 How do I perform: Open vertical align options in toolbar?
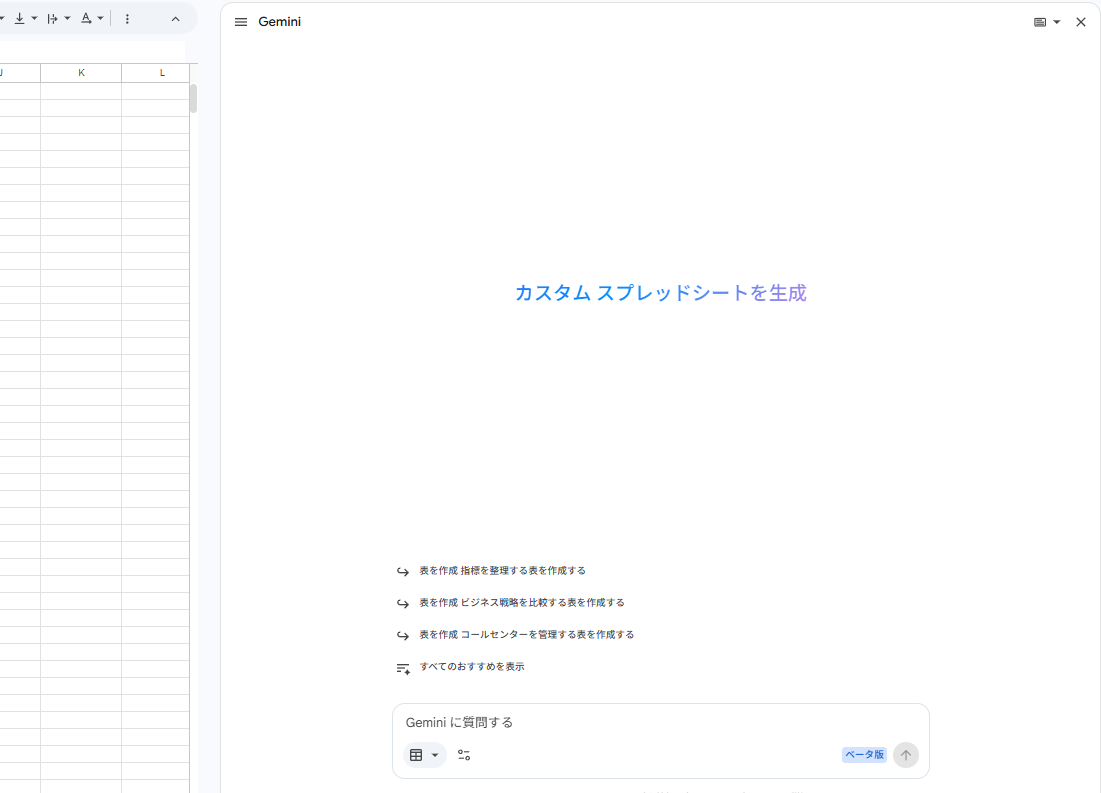tap(20, 18)
